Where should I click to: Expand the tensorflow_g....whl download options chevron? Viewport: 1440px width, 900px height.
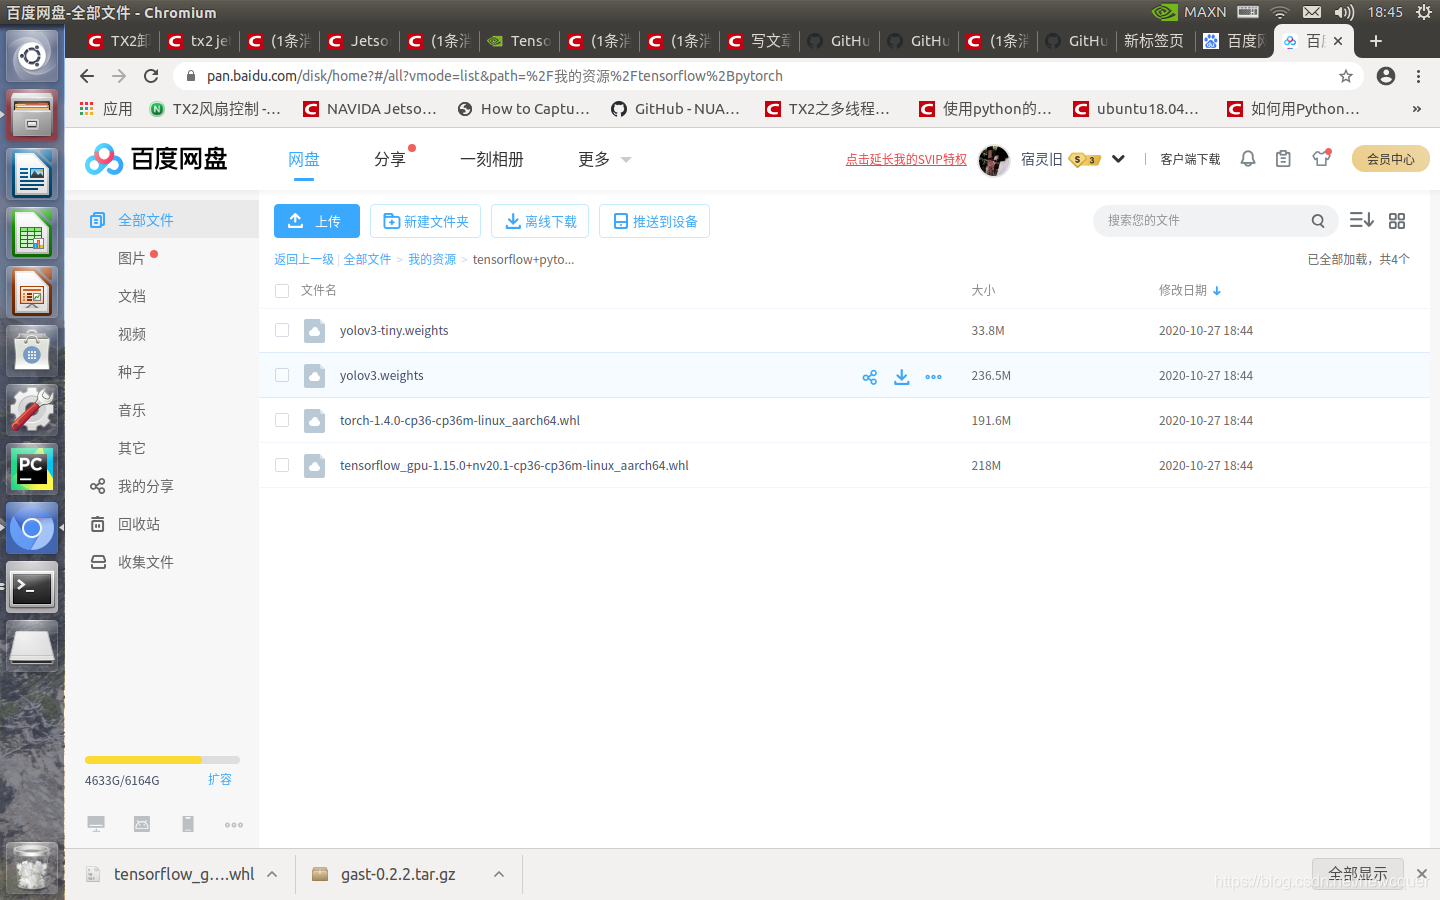tap(272, 874)
